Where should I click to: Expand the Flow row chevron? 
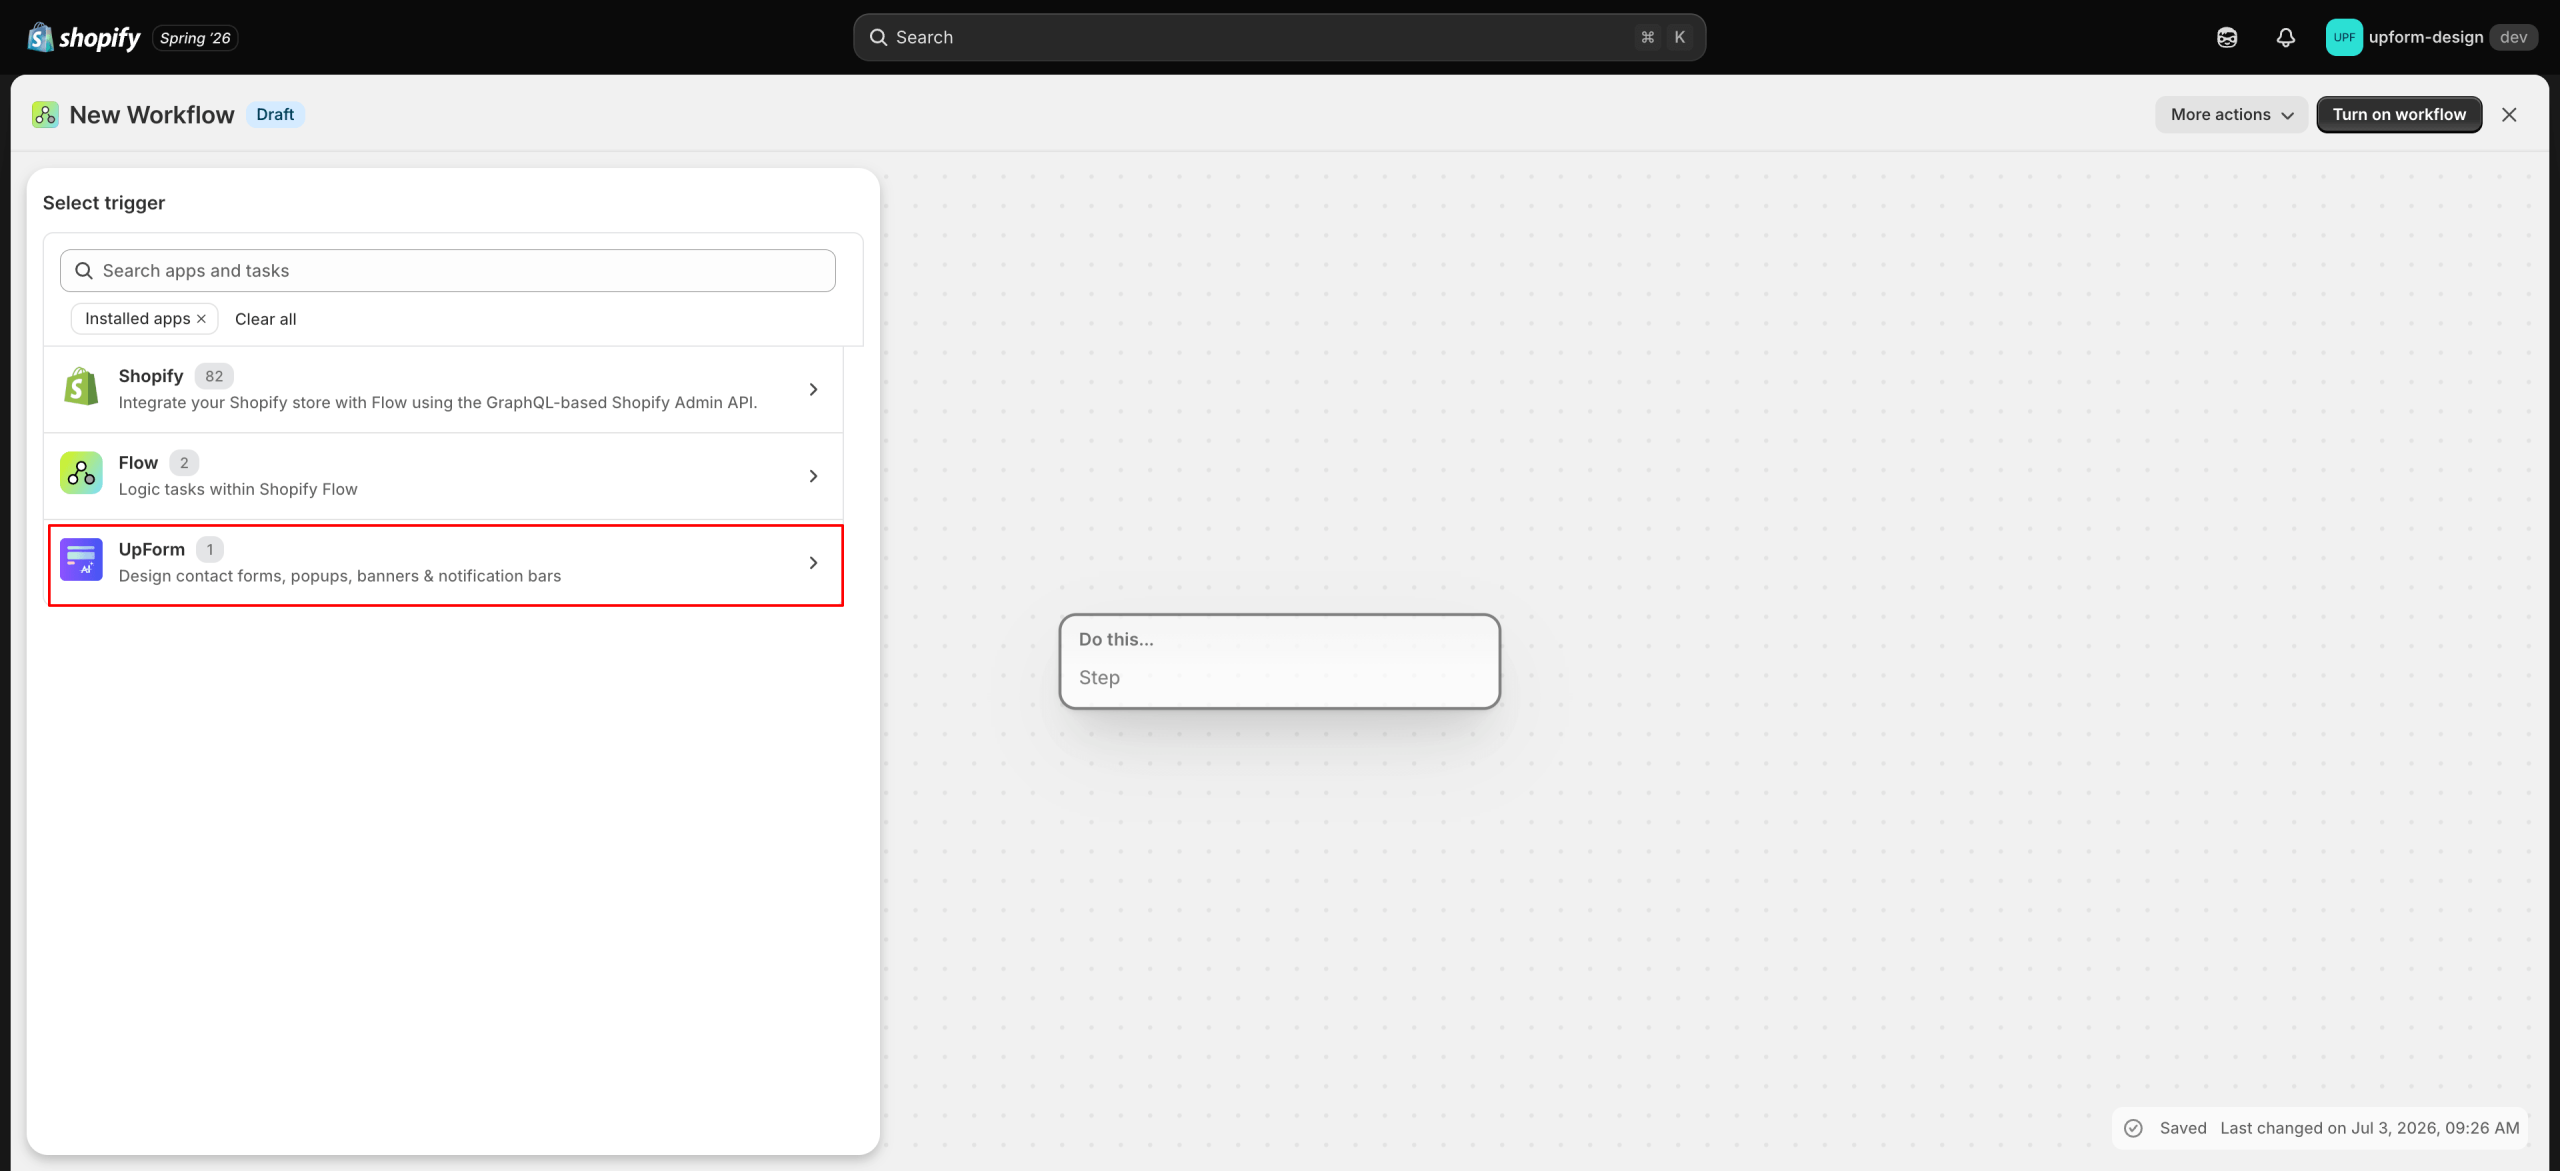[813, 476]
